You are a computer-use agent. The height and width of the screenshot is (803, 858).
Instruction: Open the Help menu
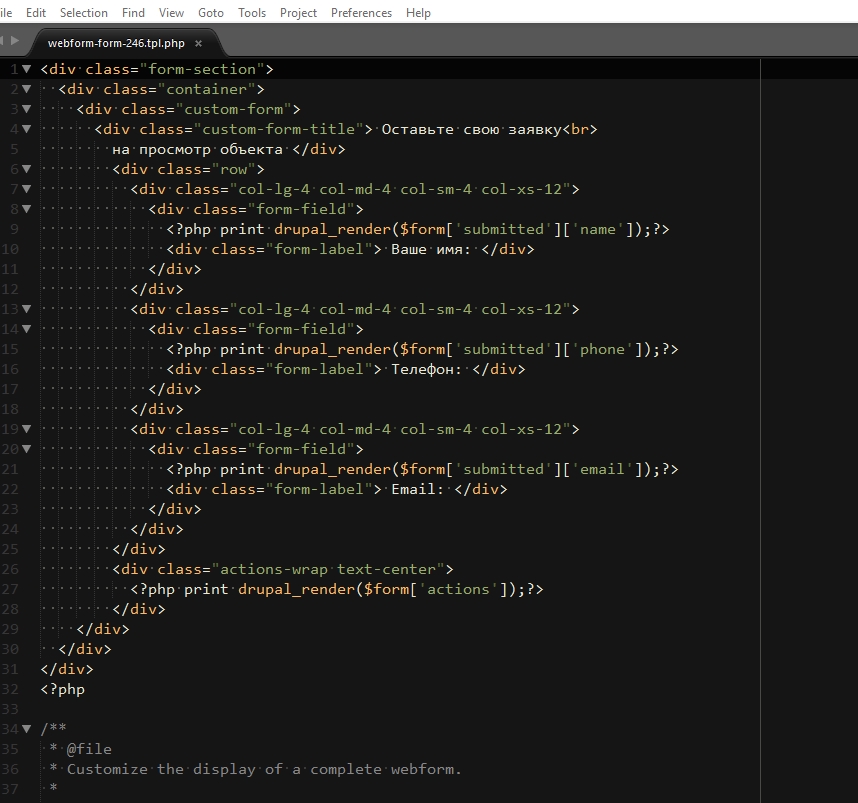coord(418,13)
